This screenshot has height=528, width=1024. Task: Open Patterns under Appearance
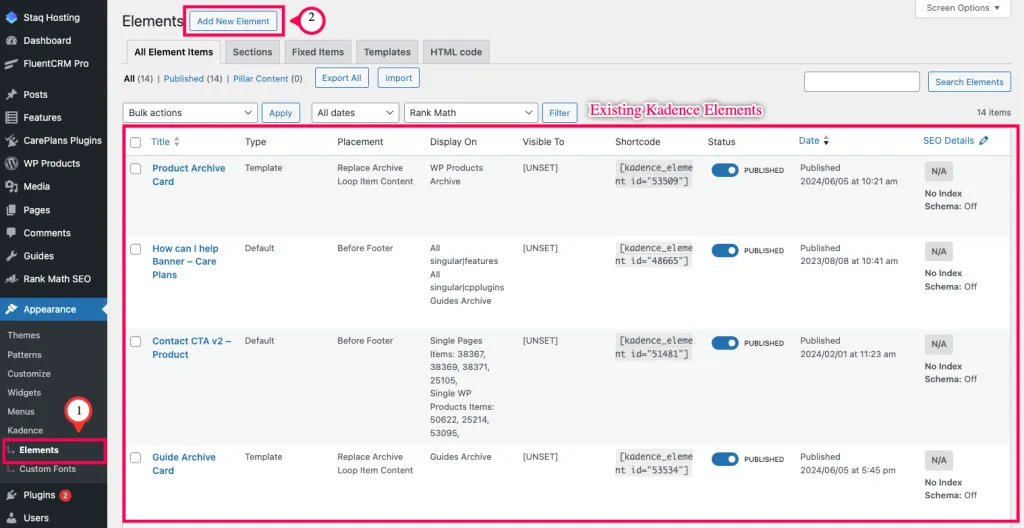pyautogui.click(x=24, y=355)
